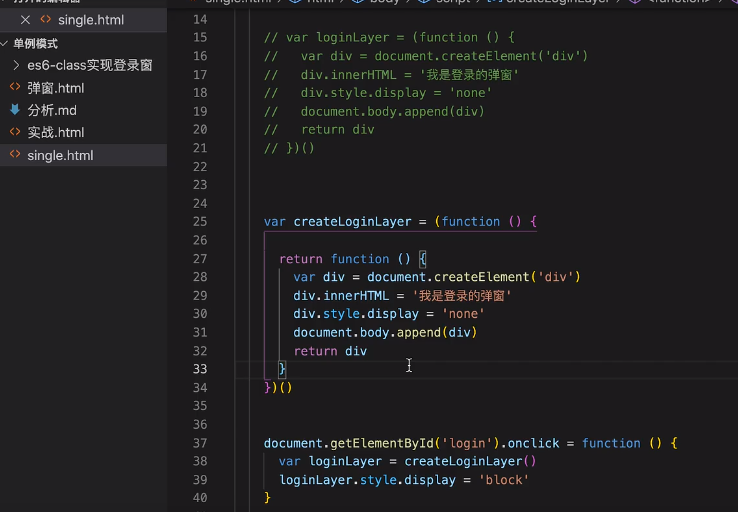Select the open editor entry single.html
The width and height of the screenshot is (738, 512).
pyautogui.click(x=91, y=20)
